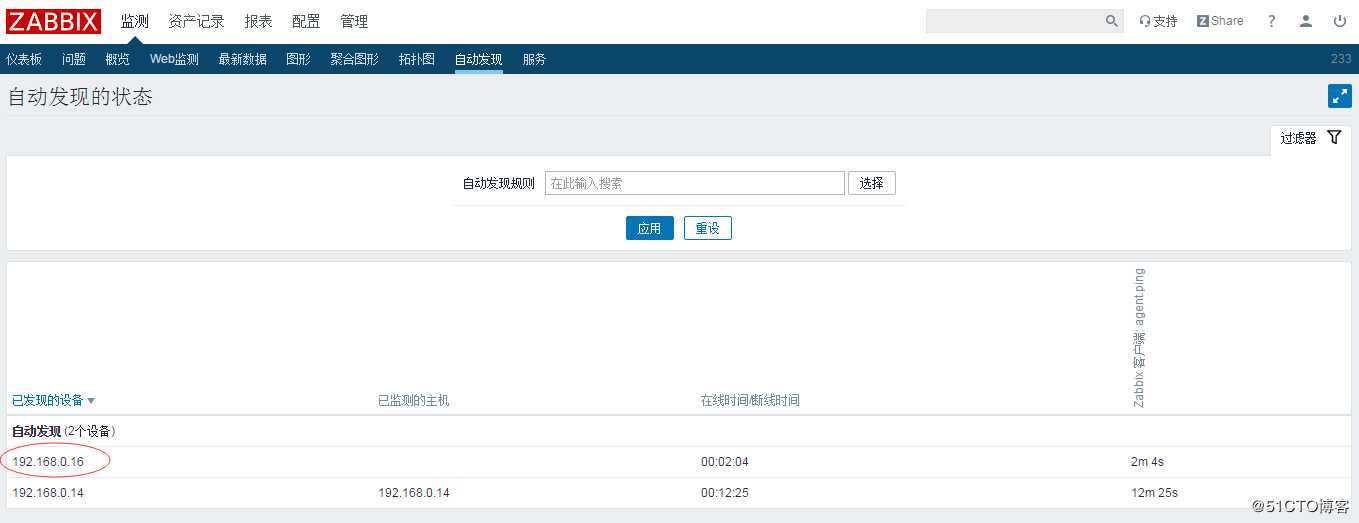The height and width of the screenshot is (523, 1359).
Task: Select the 自动发现 submenu
Action: point(478,59)
